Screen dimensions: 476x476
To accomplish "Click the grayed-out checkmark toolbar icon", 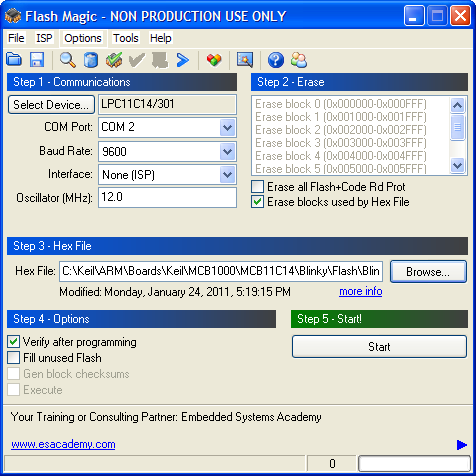I will [137, 60].
